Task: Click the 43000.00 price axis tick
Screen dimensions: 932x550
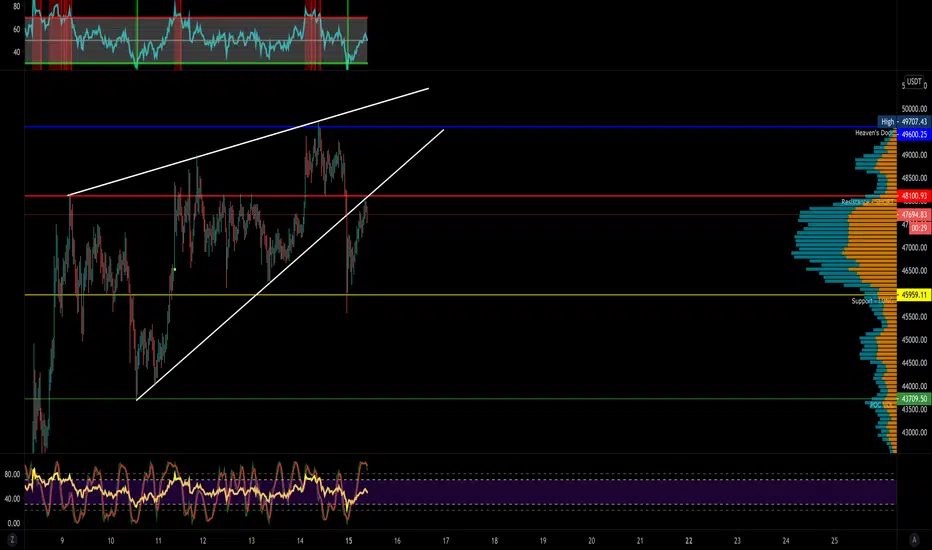Action: pyautogui.click(x=914, y=432)
